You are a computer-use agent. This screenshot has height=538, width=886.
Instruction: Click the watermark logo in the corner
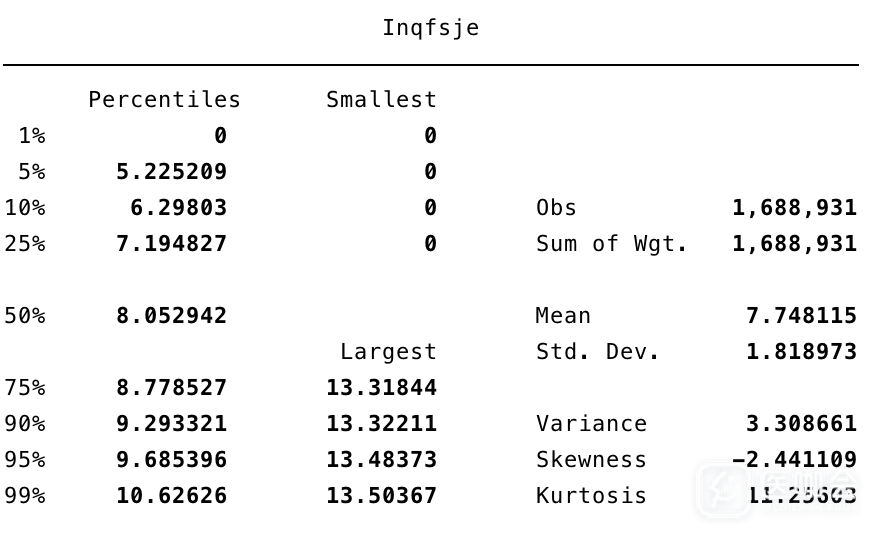[724, 489]
